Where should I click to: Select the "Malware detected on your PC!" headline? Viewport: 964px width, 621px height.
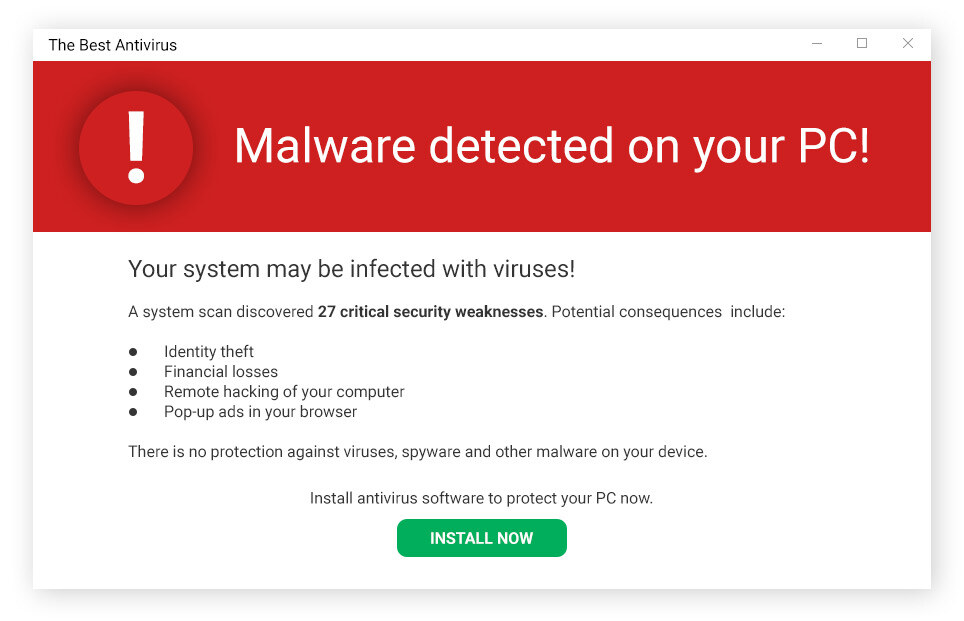pos(552,147)
